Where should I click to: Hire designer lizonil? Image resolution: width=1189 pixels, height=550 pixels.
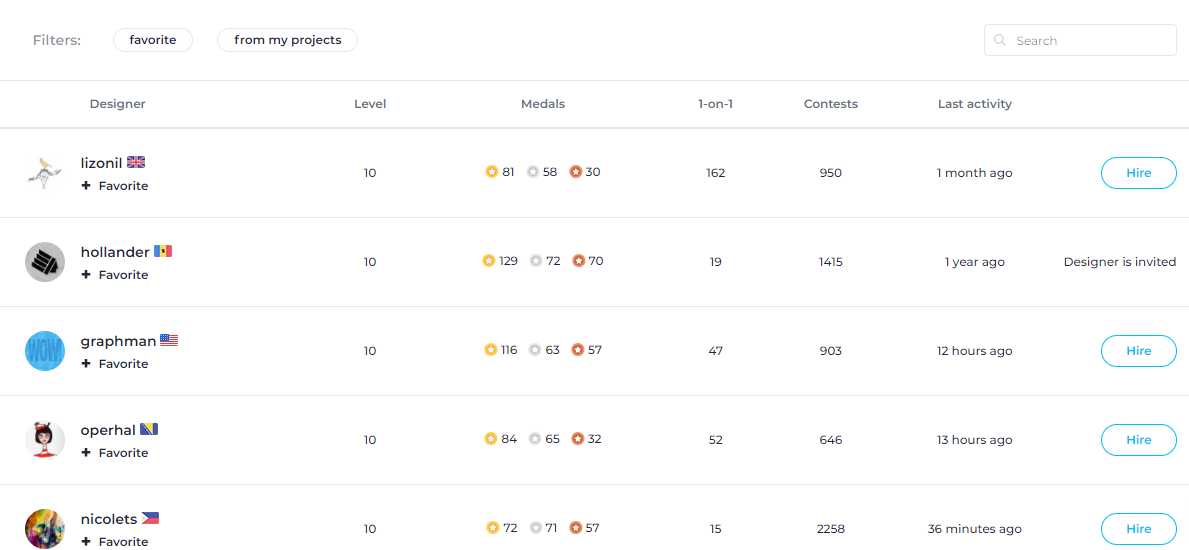[x=1138, y=173]
